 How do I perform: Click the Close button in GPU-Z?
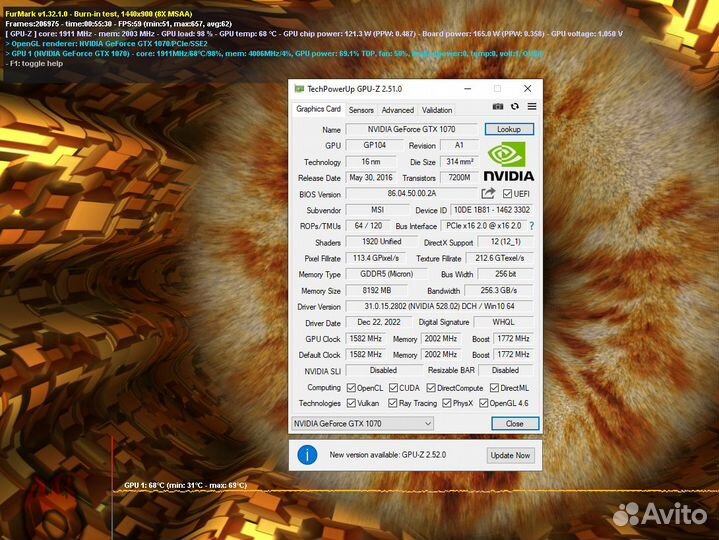514,424
